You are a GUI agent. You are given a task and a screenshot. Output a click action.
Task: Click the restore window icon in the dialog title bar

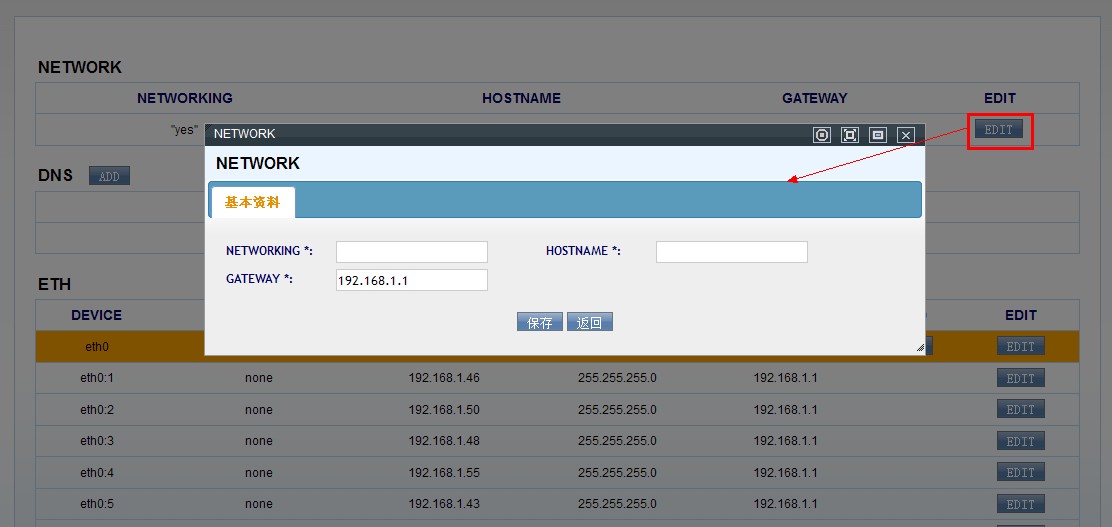[x=878, y=135]
